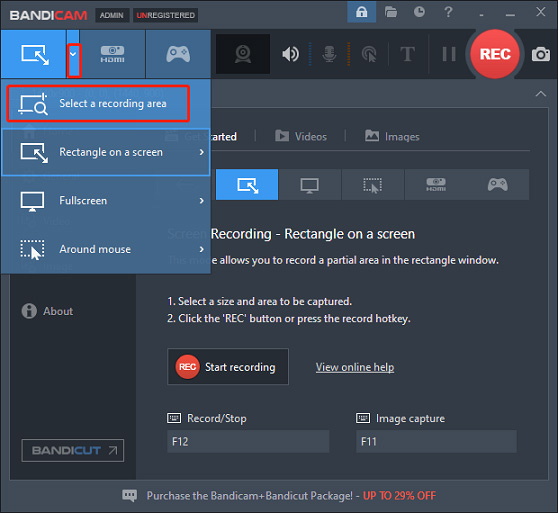Click the Image capture hotkey field F11
Image resolution: width=558 pixels, height=513 pixels.
(436, 441)
